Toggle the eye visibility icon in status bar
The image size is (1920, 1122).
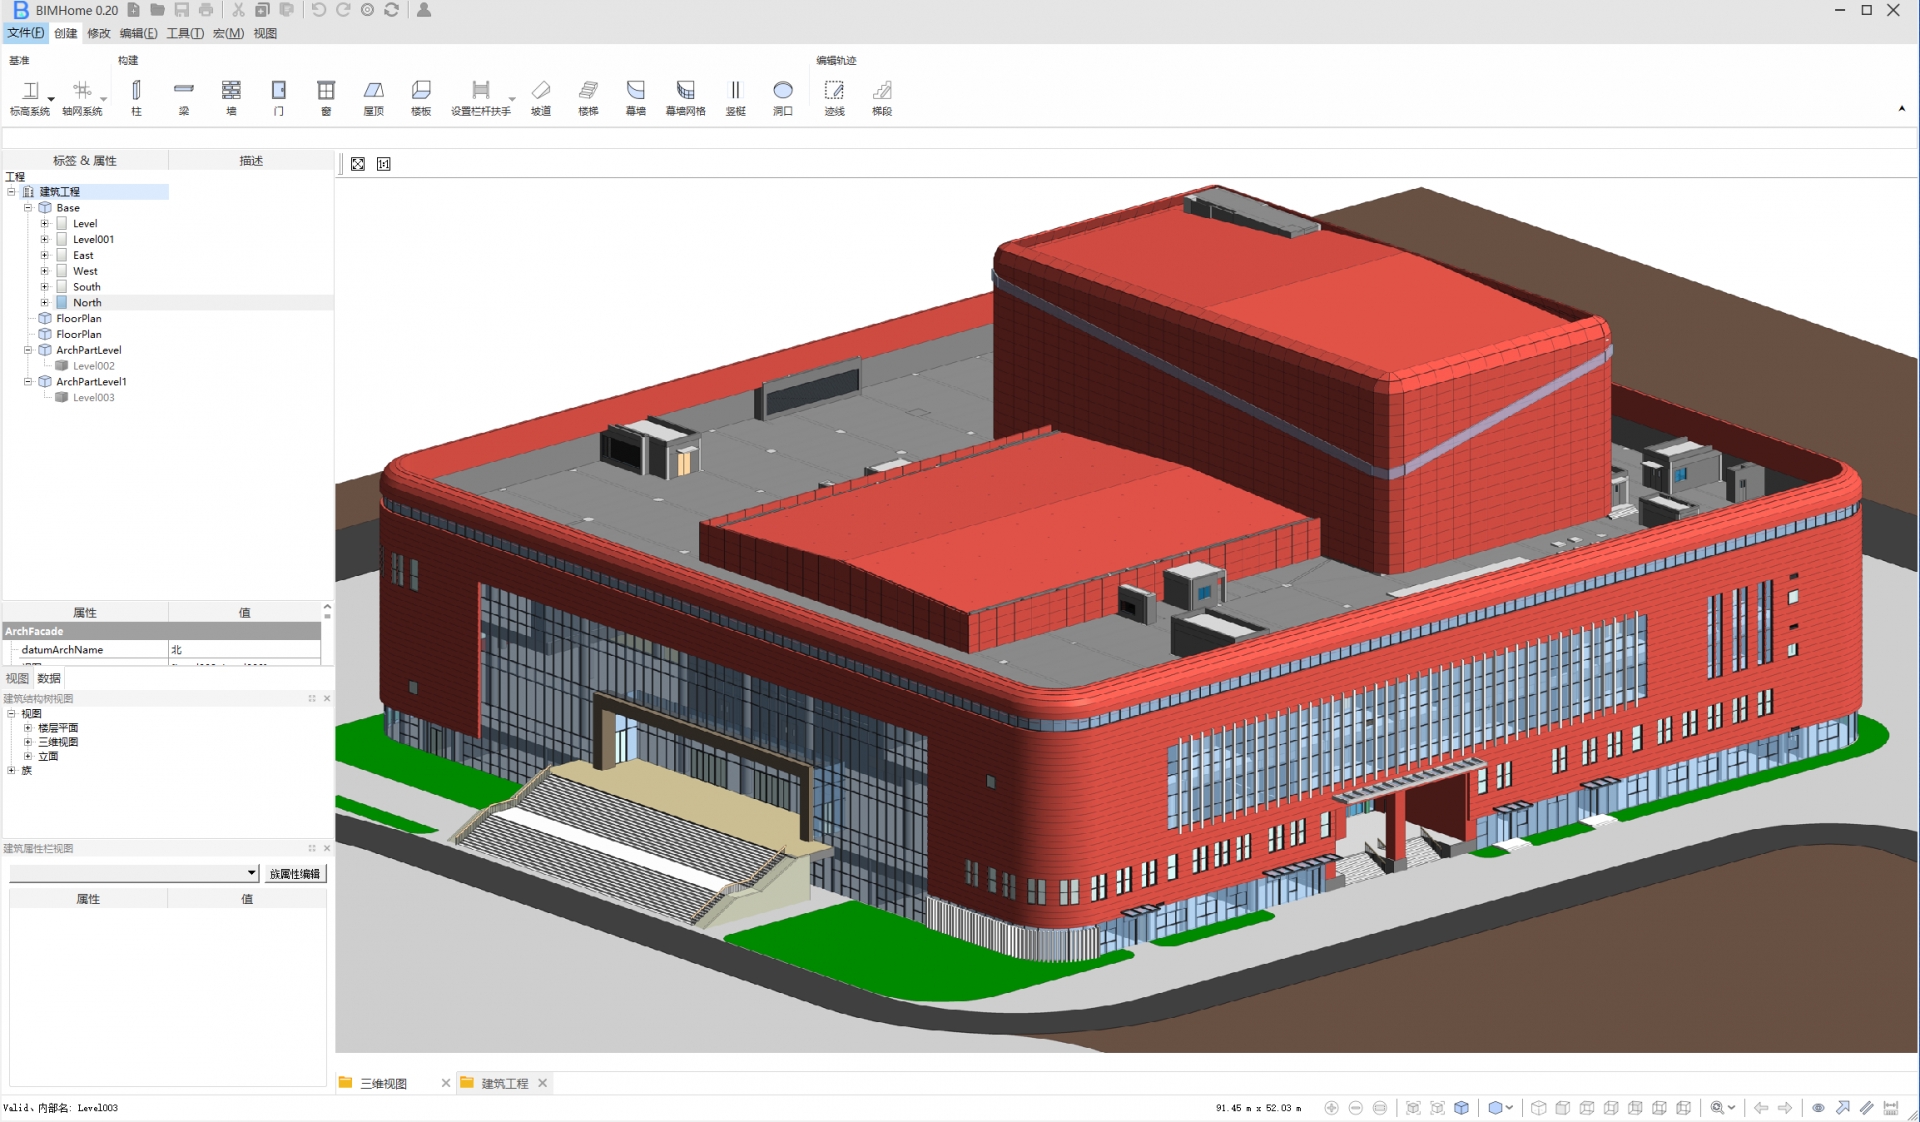1818,1108
